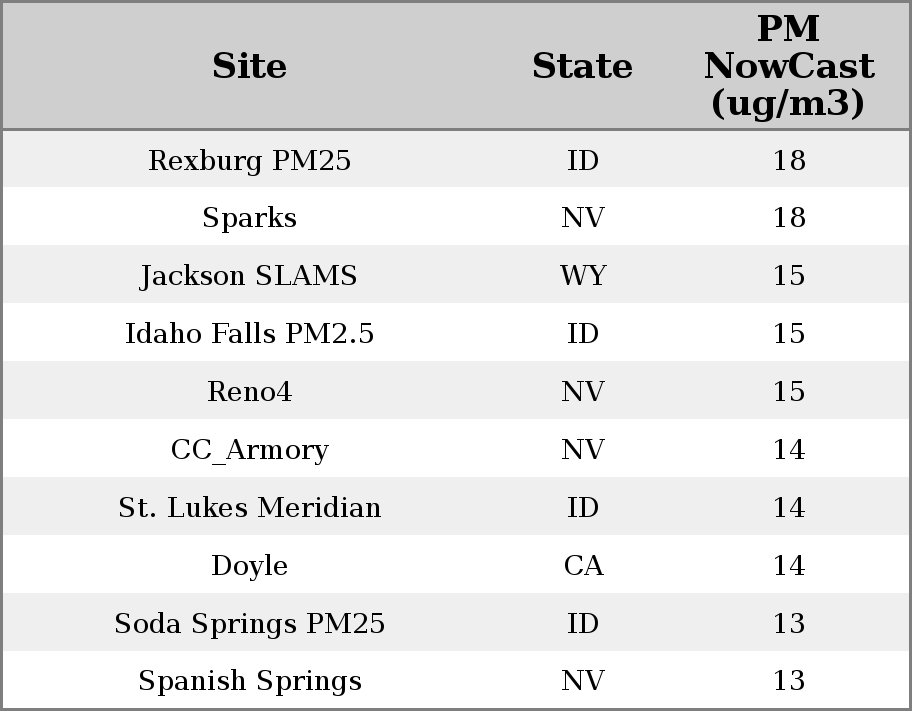
Task: Select the Sparks site cell
Action: click(x=250, y=218)
